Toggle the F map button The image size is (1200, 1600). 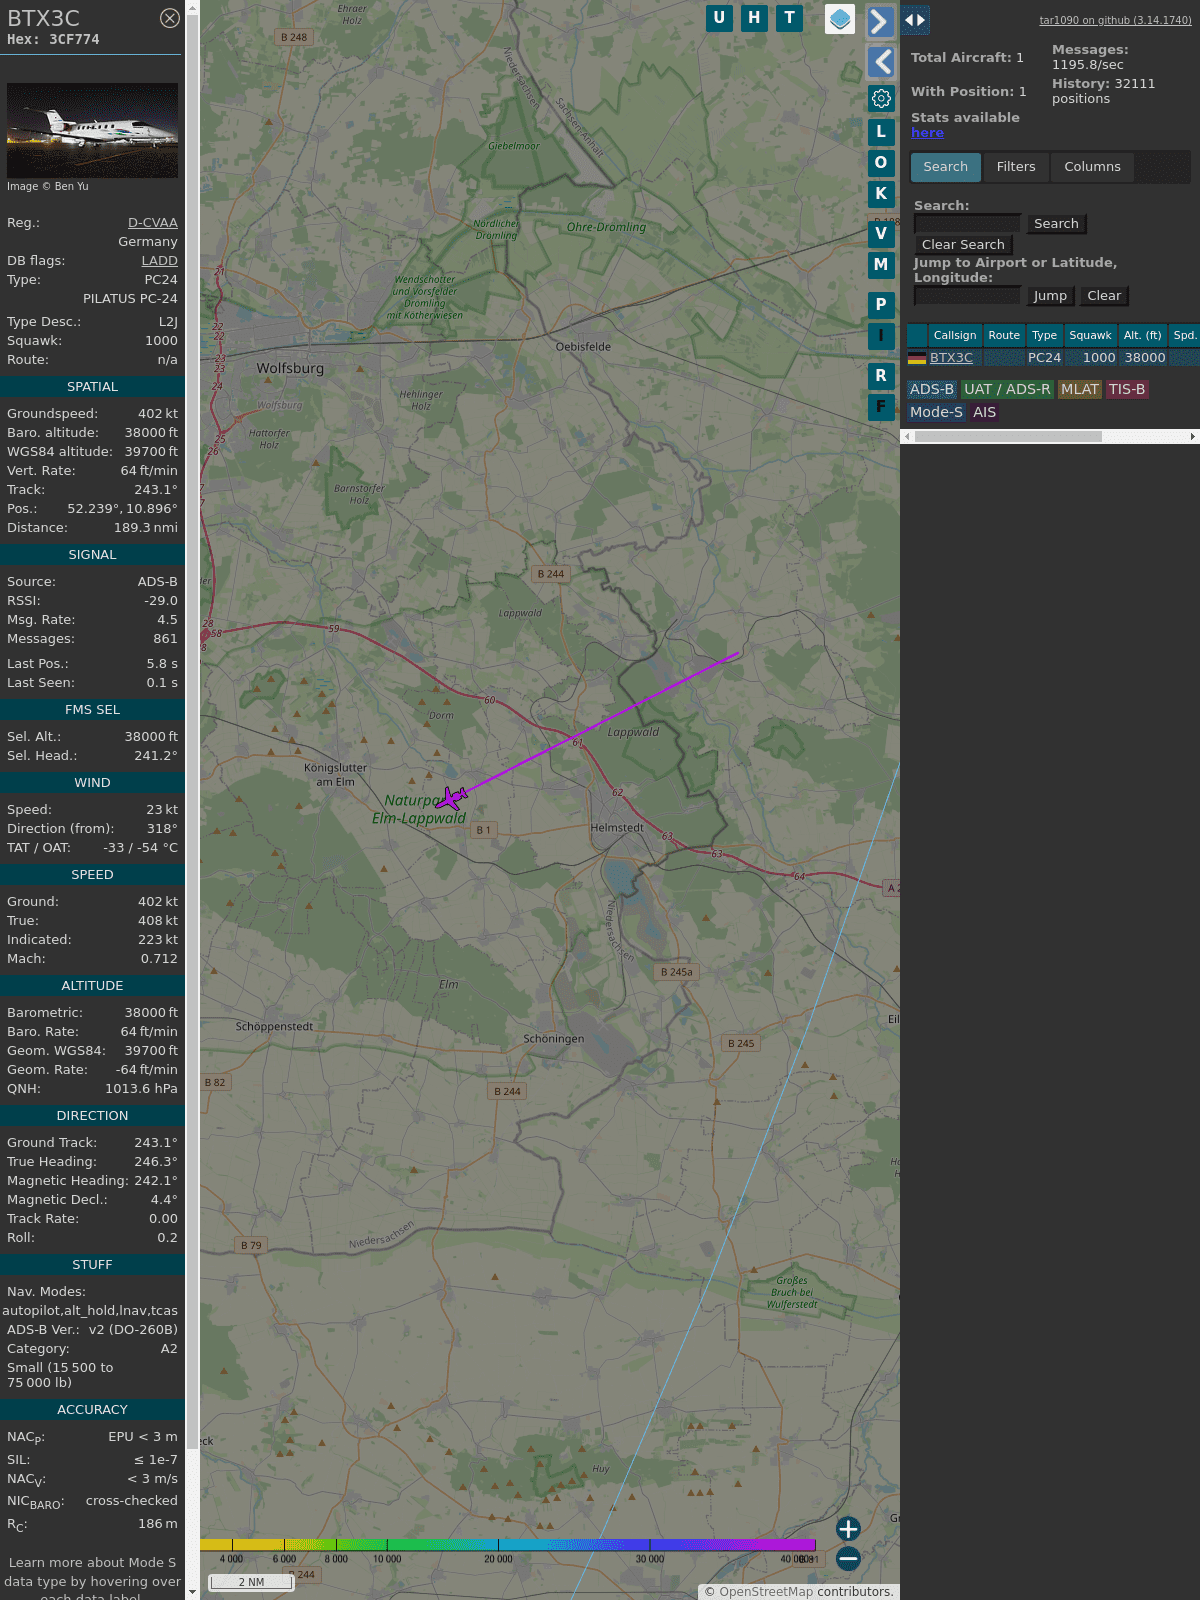pyautogui.click(x=881, y=407)
